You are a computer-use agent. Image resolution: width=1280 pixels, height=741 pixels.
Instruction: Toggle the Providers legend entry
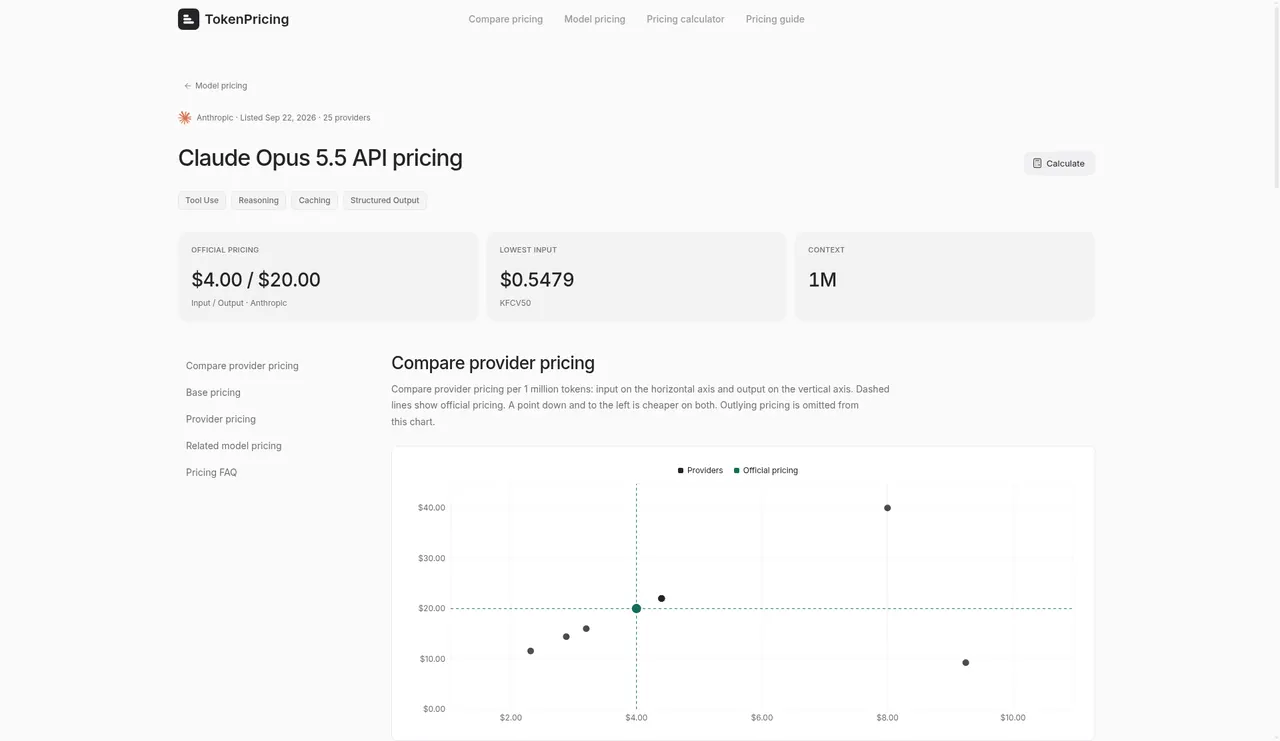click(700, 470)
